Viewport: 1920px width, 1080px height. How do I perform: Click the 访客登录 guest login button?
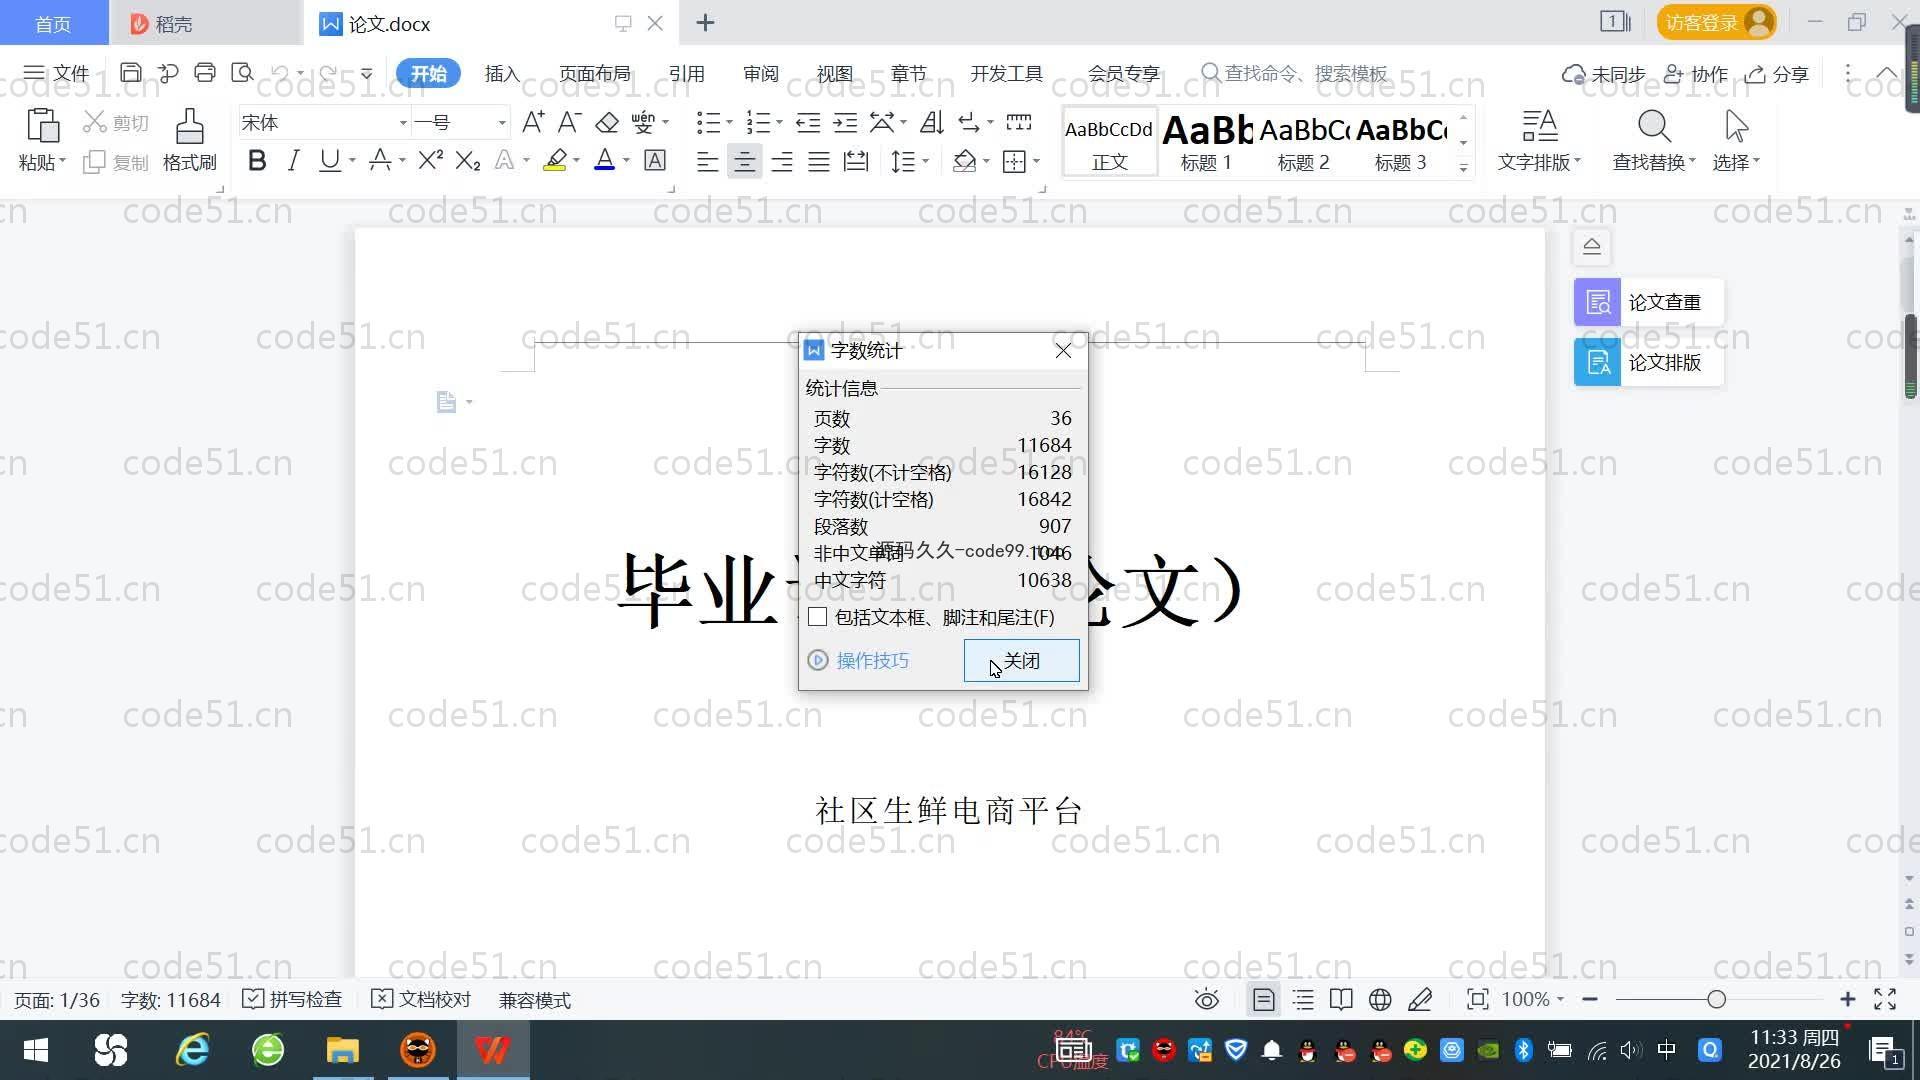(1716, 22)
